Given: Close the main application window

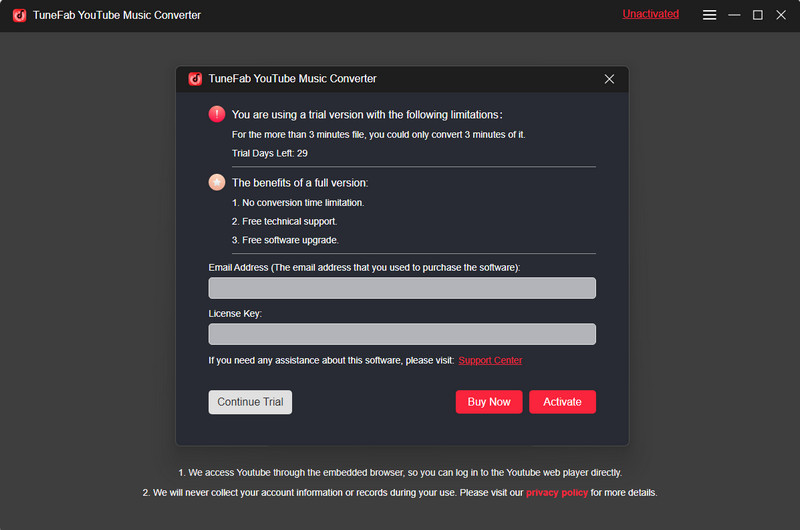Looking at the screenshot, I should click(781, 15).
